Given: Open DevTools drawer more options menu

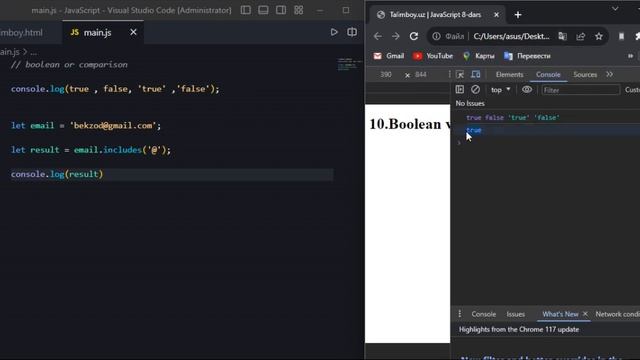Looking at the screenshot, I should pos(460,313).
